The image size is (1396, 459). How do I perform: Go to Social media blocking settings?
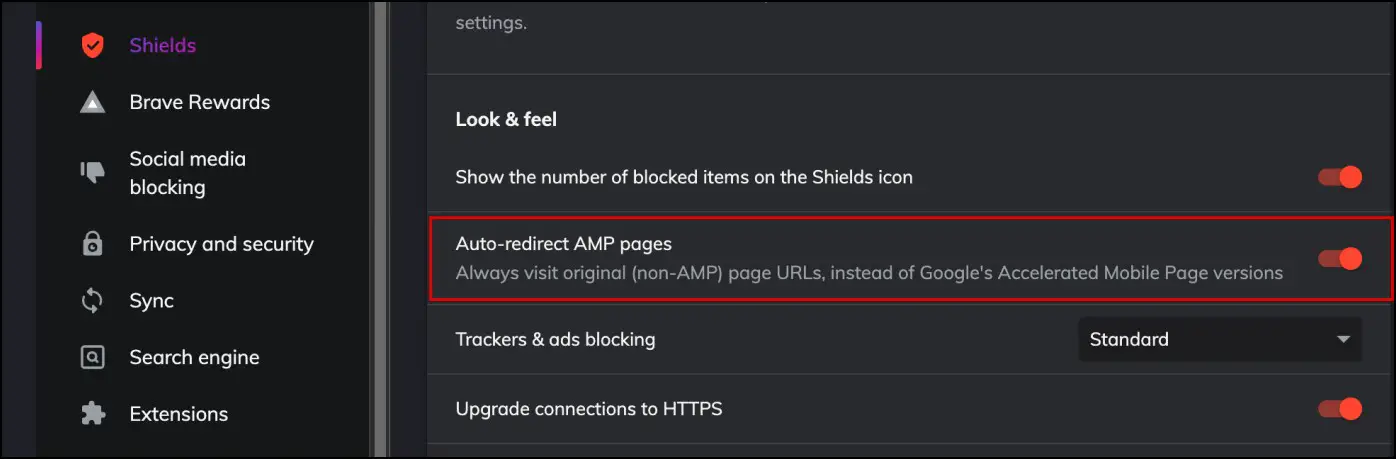pos(188,173)
